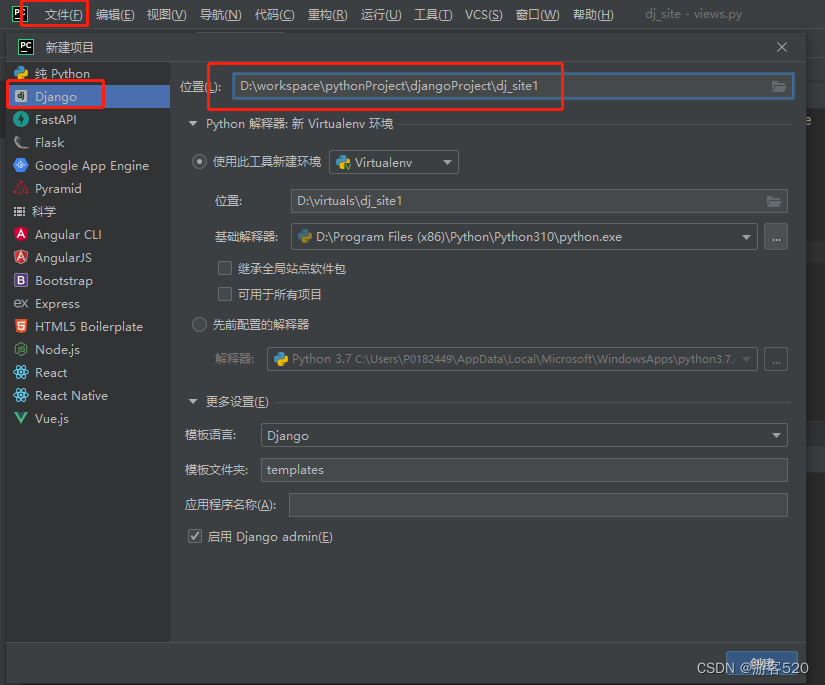Click the Vue.js V icon
The height and width of the screenshot is (685, 825).
(21, 418)
